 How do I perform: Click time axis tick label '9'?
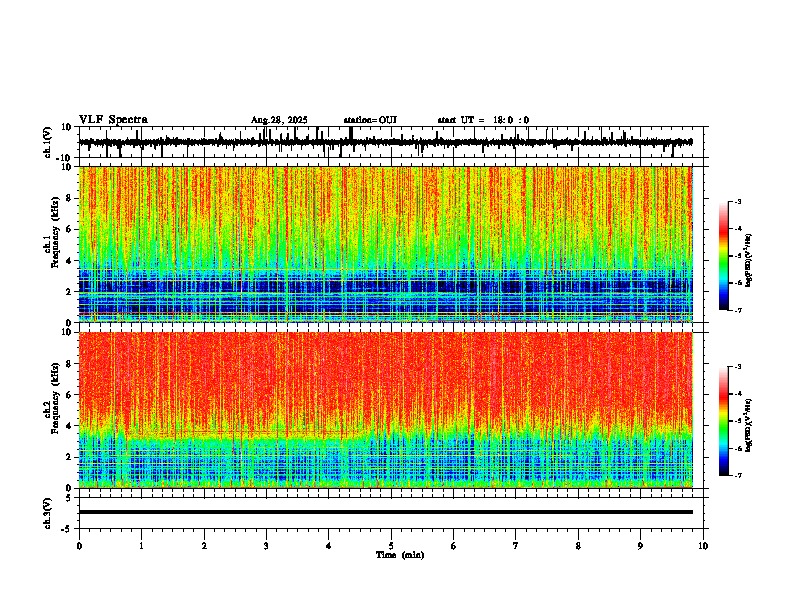[x=640, y=546]
